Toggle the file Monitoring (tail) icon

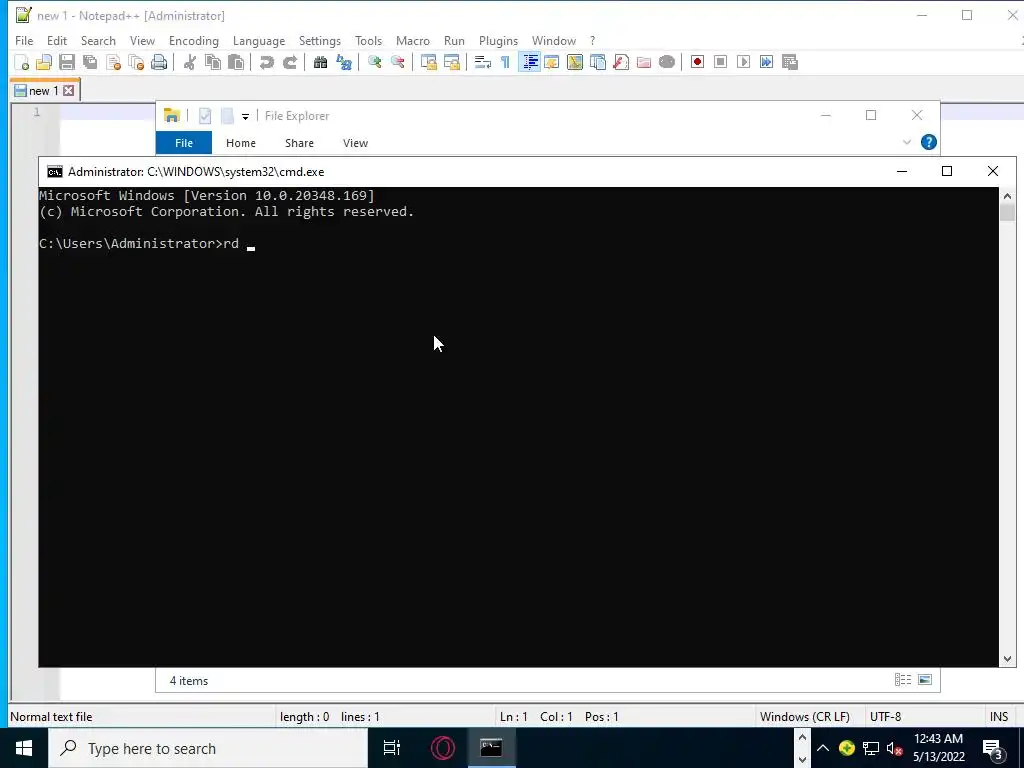click(667, 62)
